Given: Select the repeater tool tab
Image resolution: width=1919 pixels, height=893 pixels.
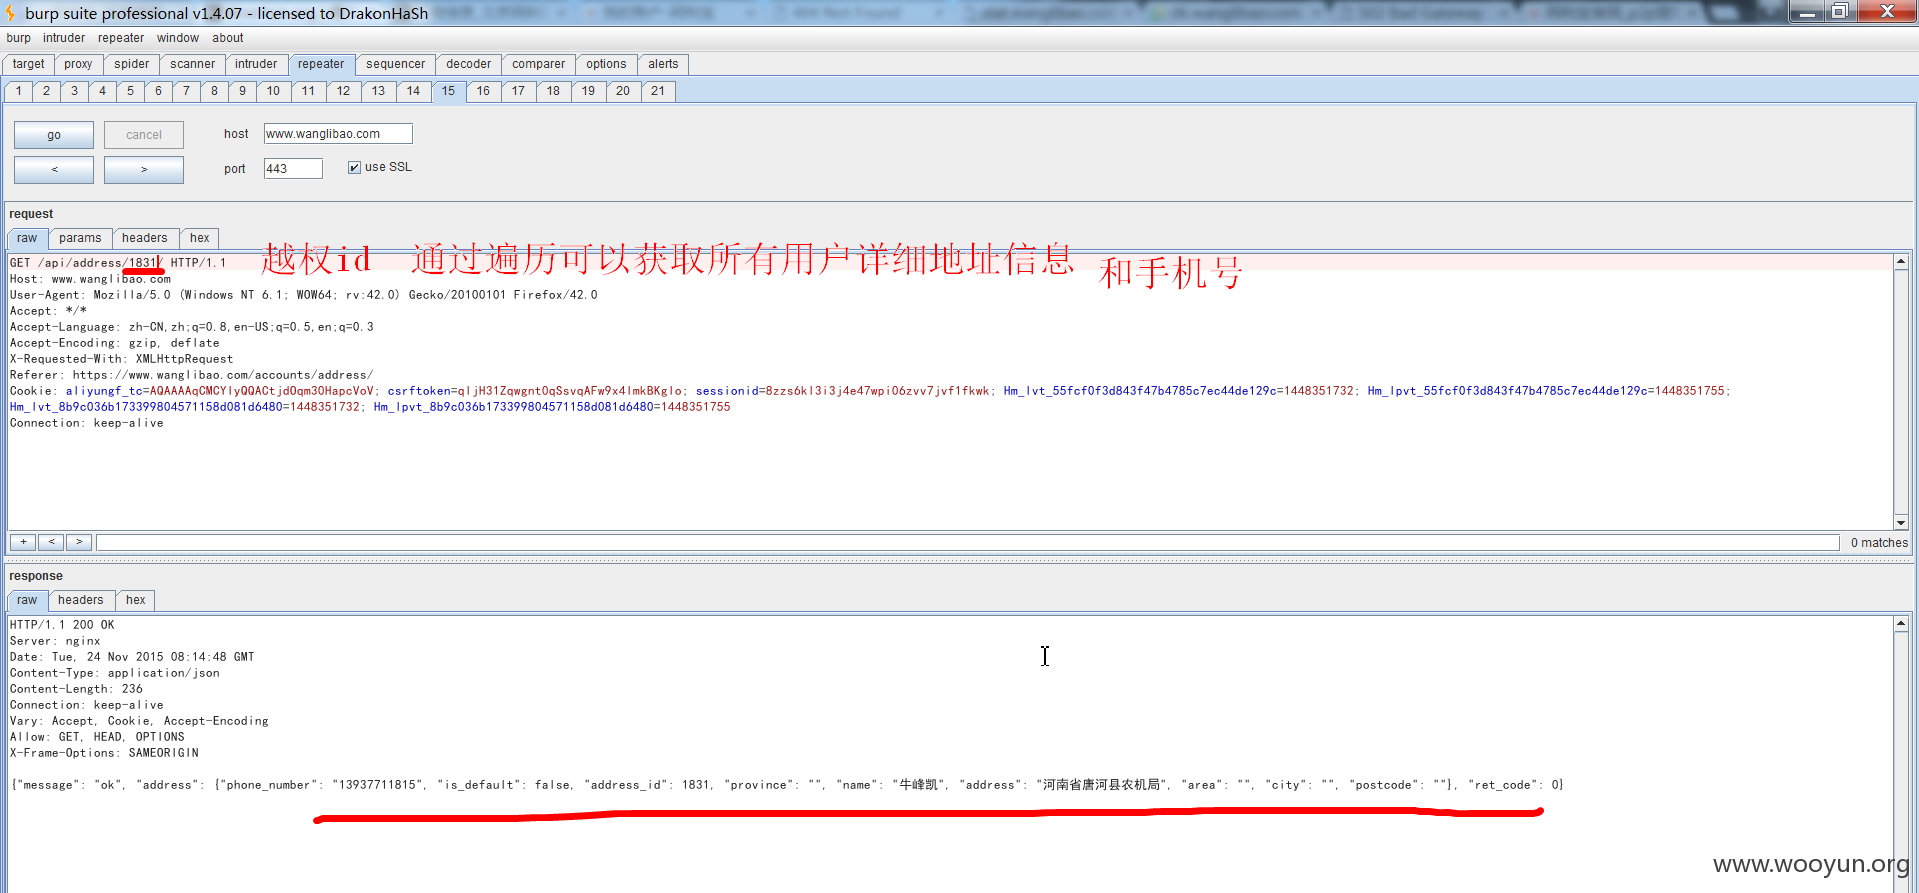Looking at the screenshot, I should click(321, 64).
